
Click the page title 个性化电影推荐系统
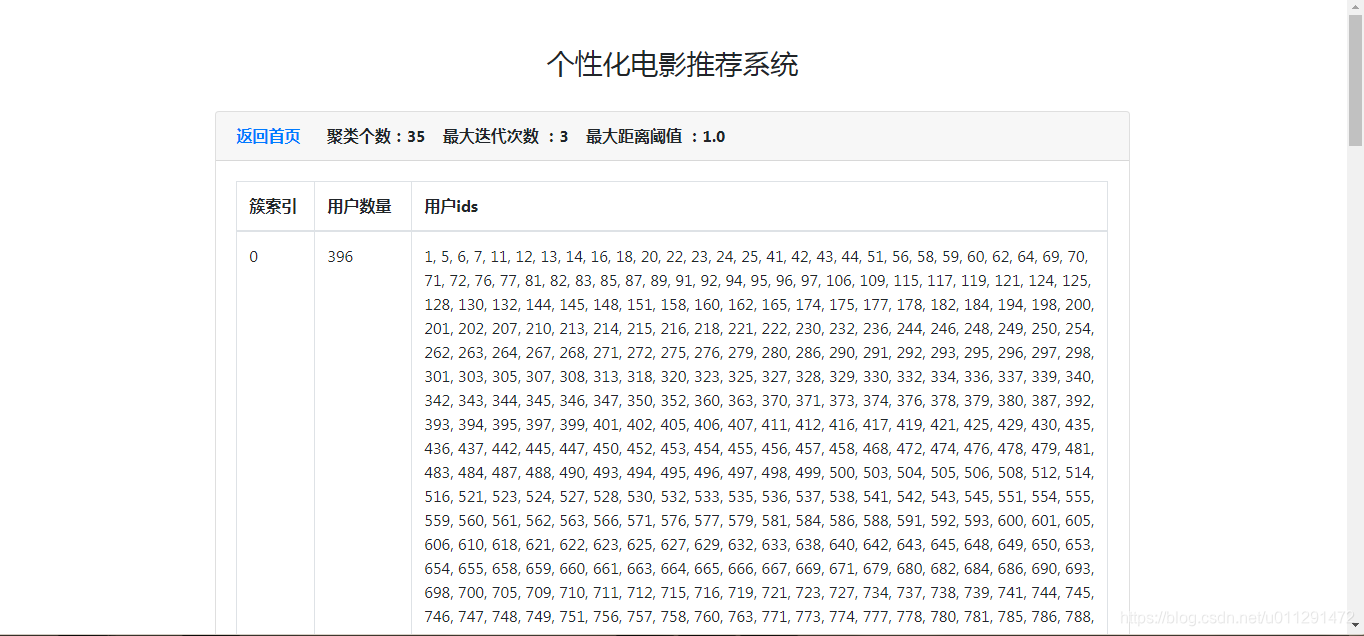[x=671, y=63]
